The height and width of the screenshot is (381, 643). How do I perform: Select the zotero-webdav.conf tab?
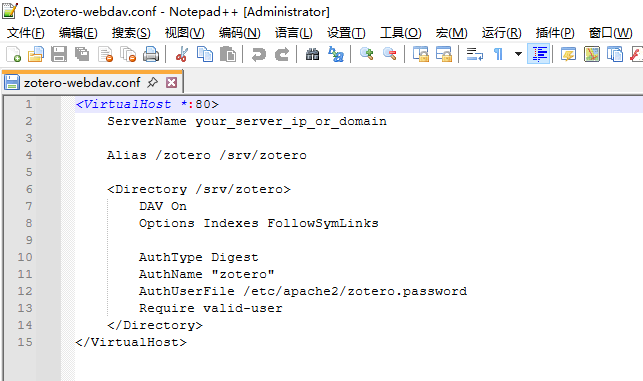[x=82, y=83]
